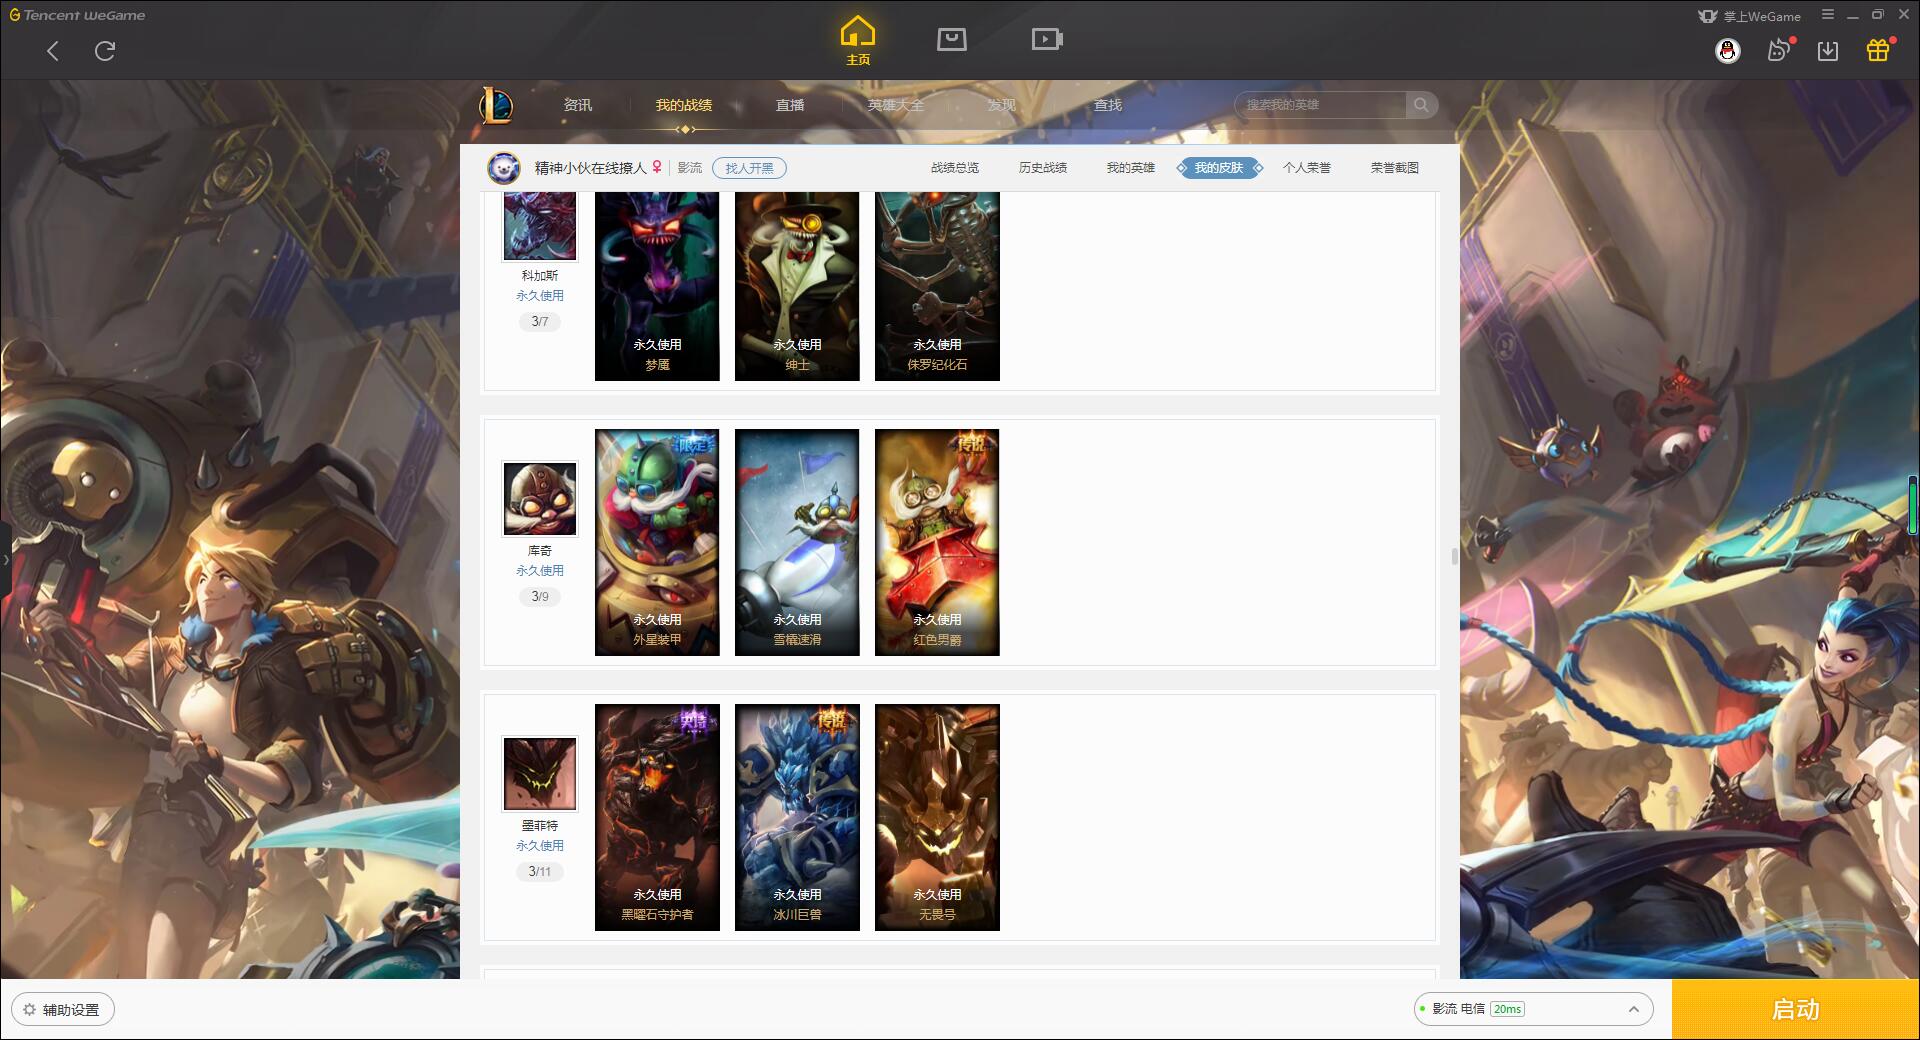This screenshot has height=1040, width=1920.
Task: Open the 英雄大全 tab
Action: pyautogui.click(x=896, y=105)
